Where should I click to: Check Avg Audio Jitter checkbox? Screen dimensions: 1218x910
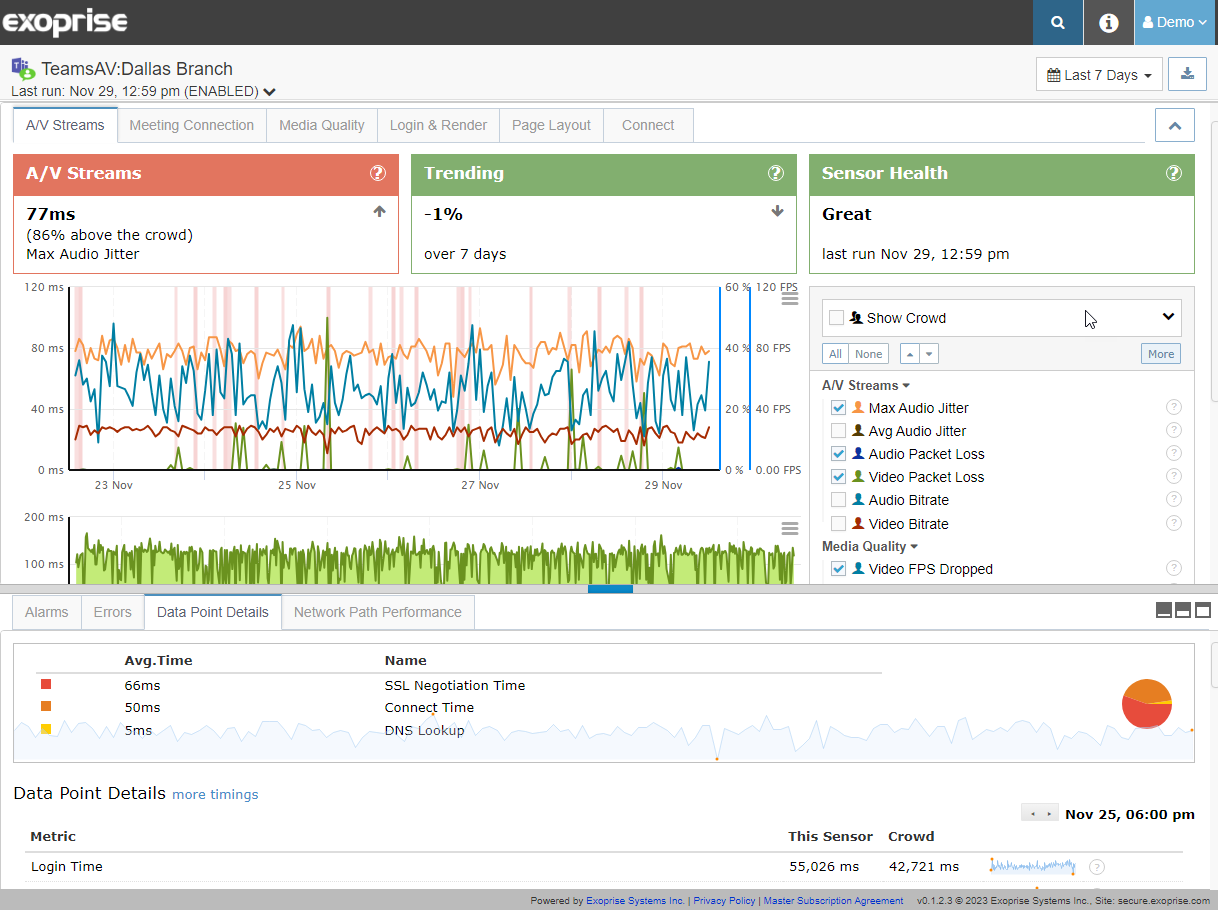pos(839,431)
